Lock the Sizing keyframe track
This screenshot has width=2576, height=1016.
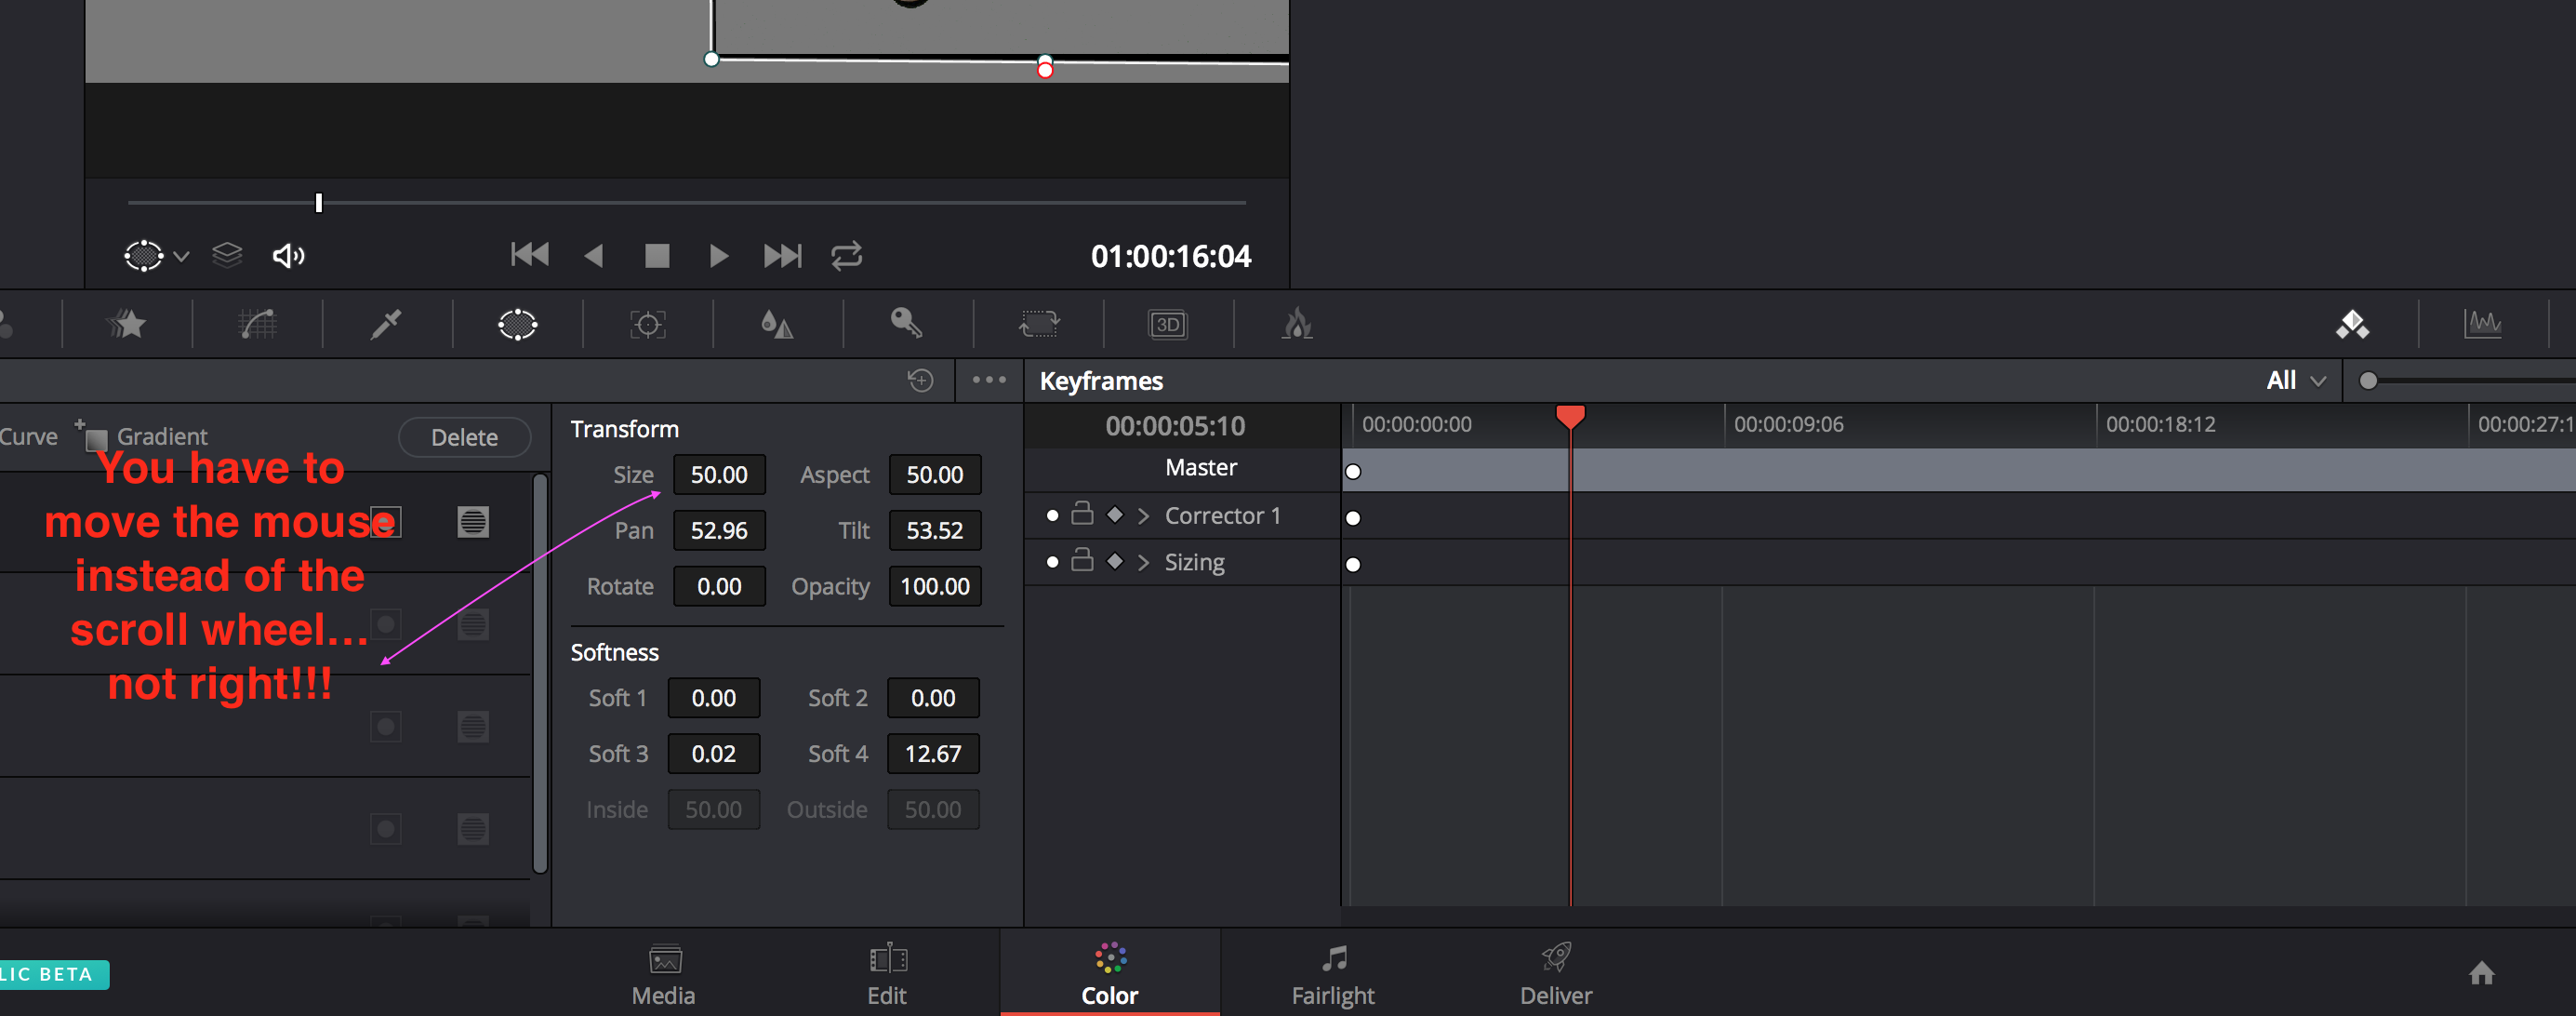(1082, 560)
